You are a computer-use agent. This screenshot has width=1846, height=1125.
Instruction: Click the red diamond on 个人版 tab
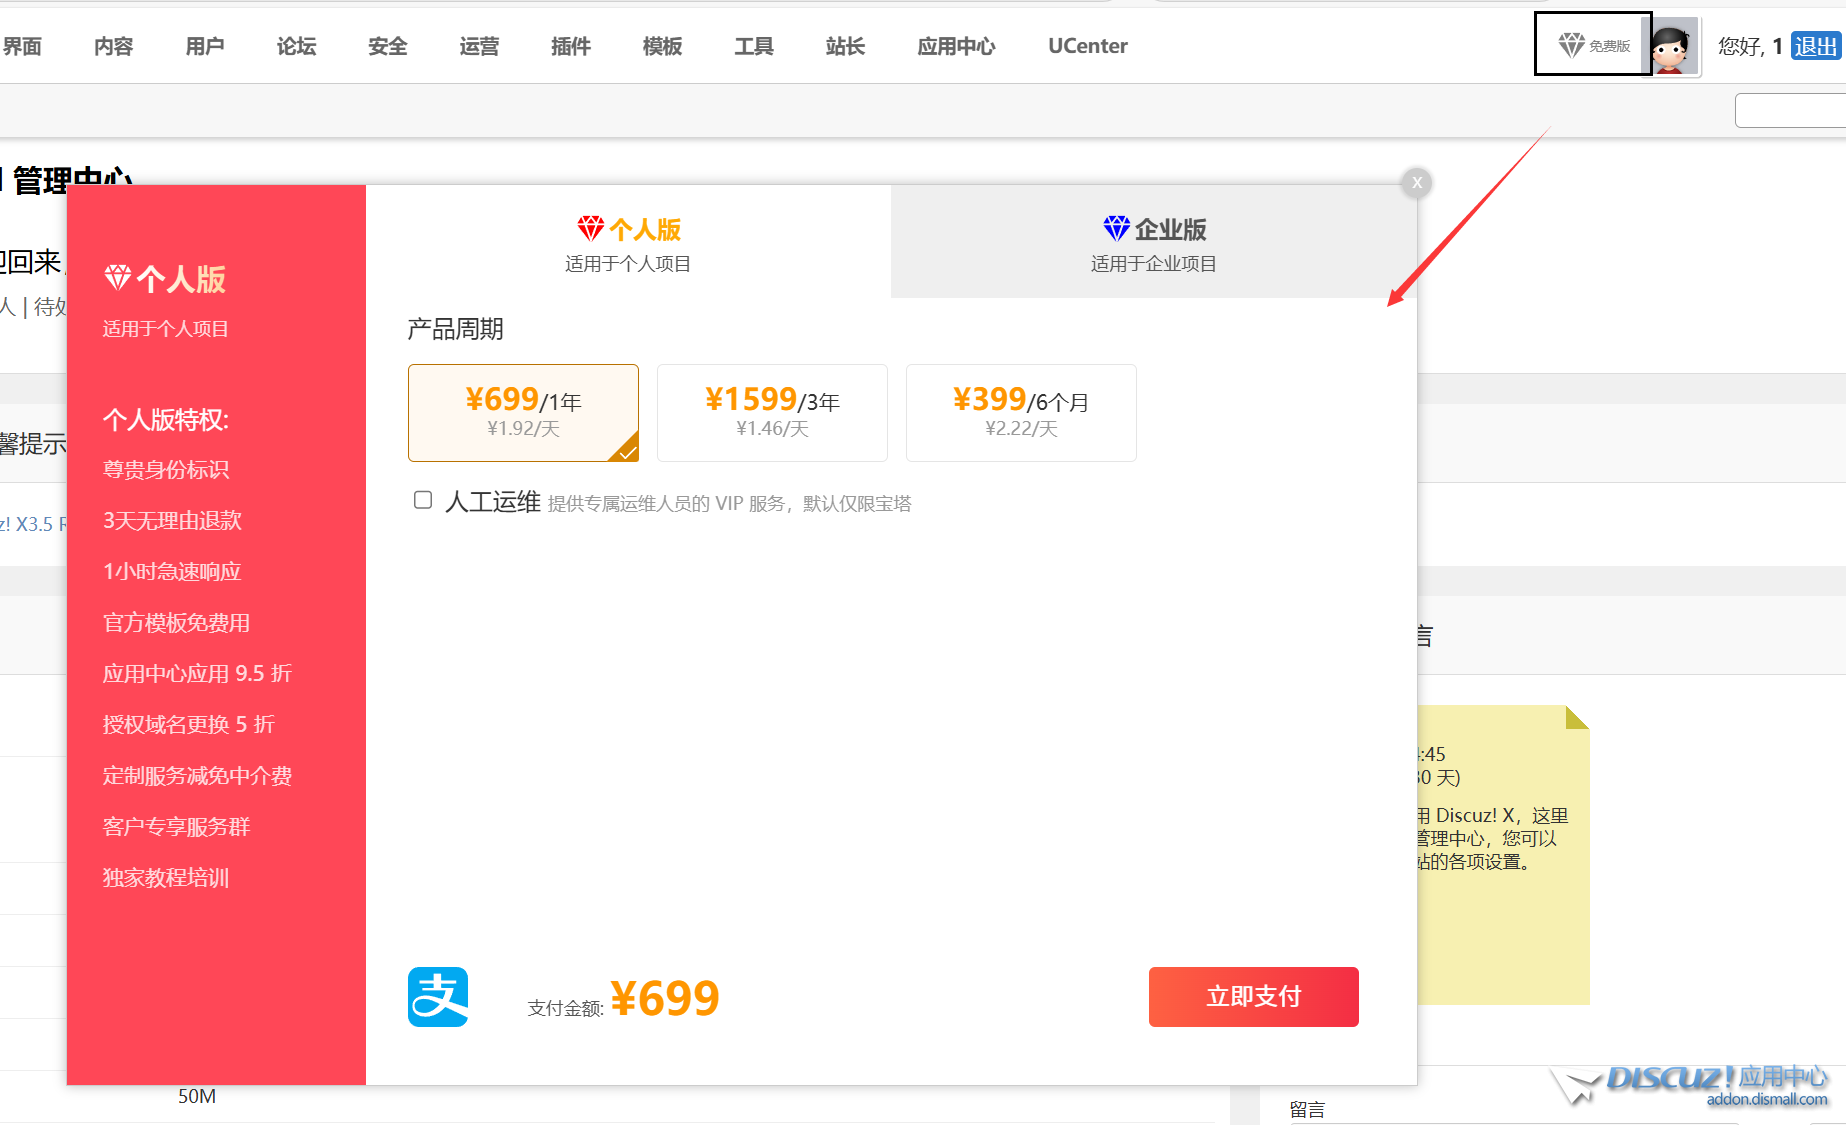point(590,229)
